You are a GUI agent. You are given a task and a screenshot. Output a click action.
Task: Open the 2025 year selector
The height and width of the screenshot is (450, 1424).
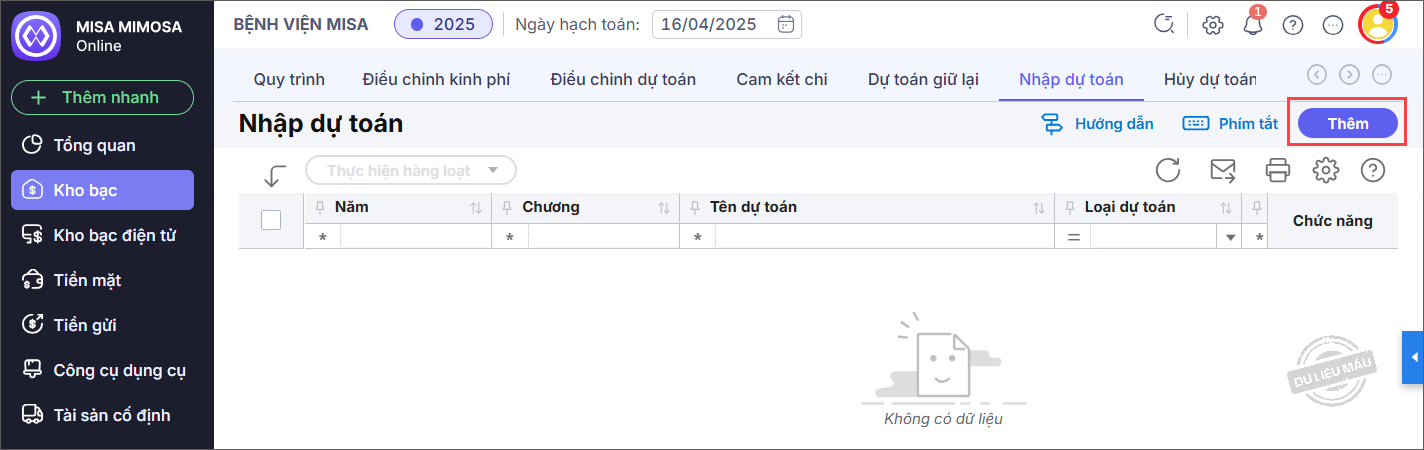[443, 24]
